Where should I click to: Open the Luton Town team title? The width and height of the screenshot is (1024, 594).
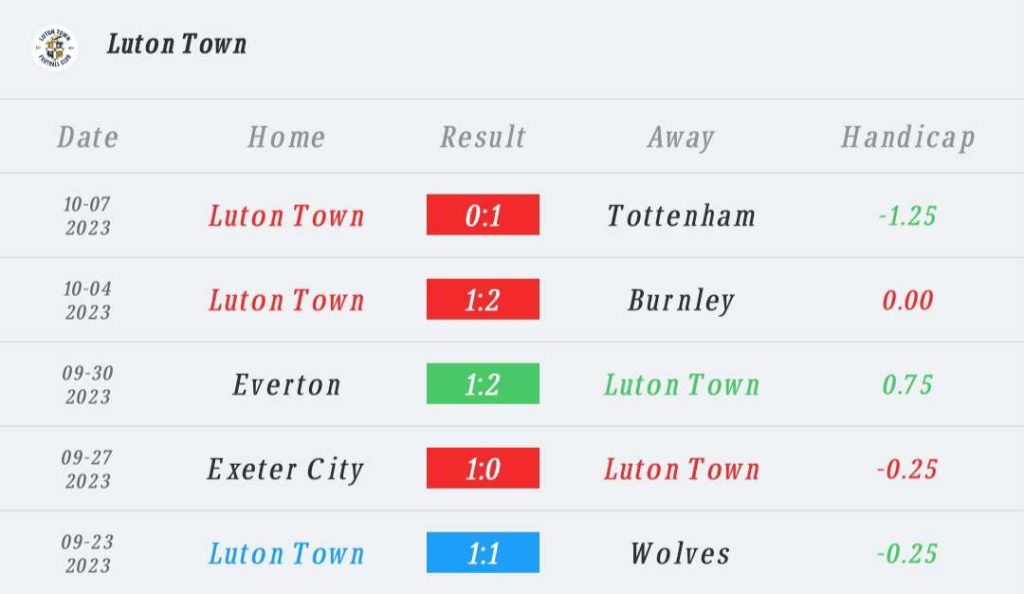click(177, 44)
